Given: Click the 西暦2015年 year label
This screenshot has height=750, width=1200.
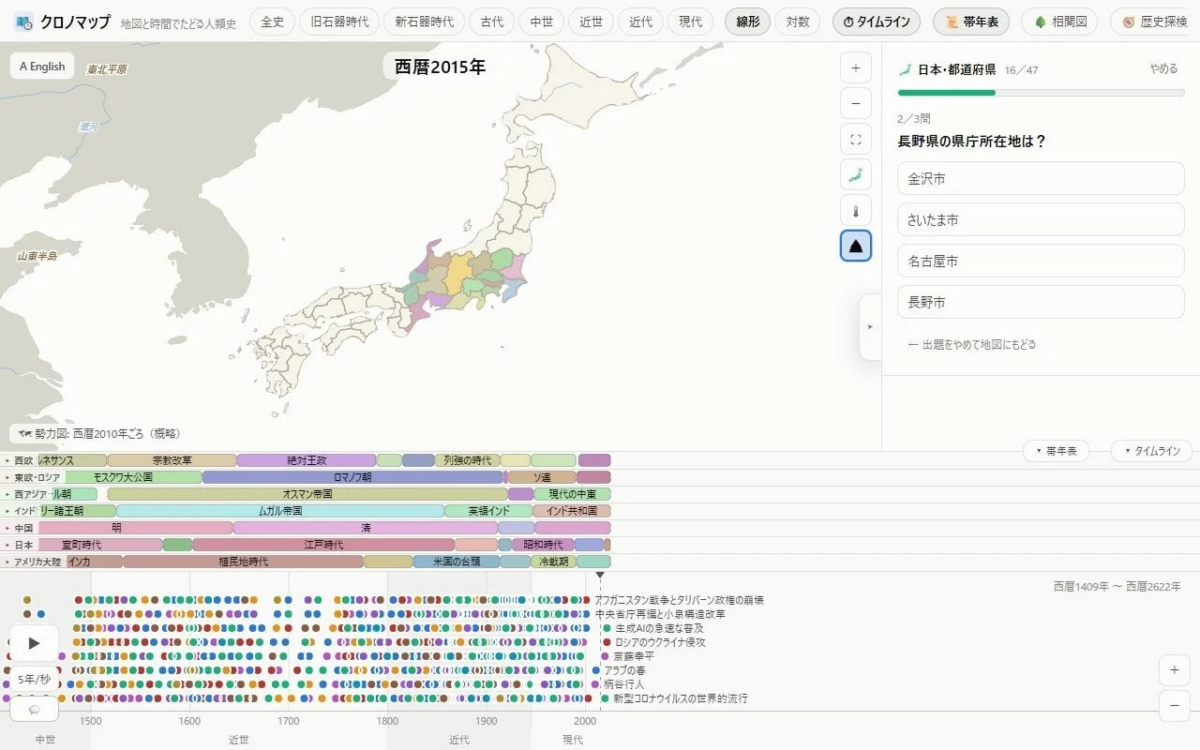Looking at the screenshot, I should pos(440,68).
